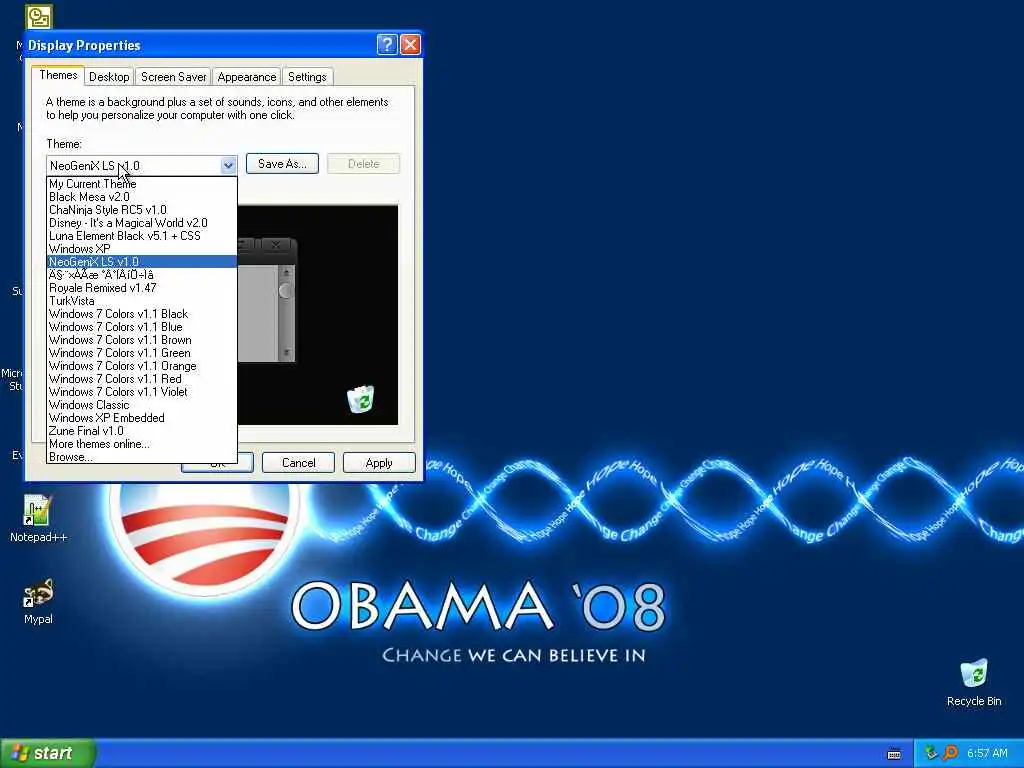Click the Cancel button
The width and height of the screenshot is (1024, 768).
[298, 463]
